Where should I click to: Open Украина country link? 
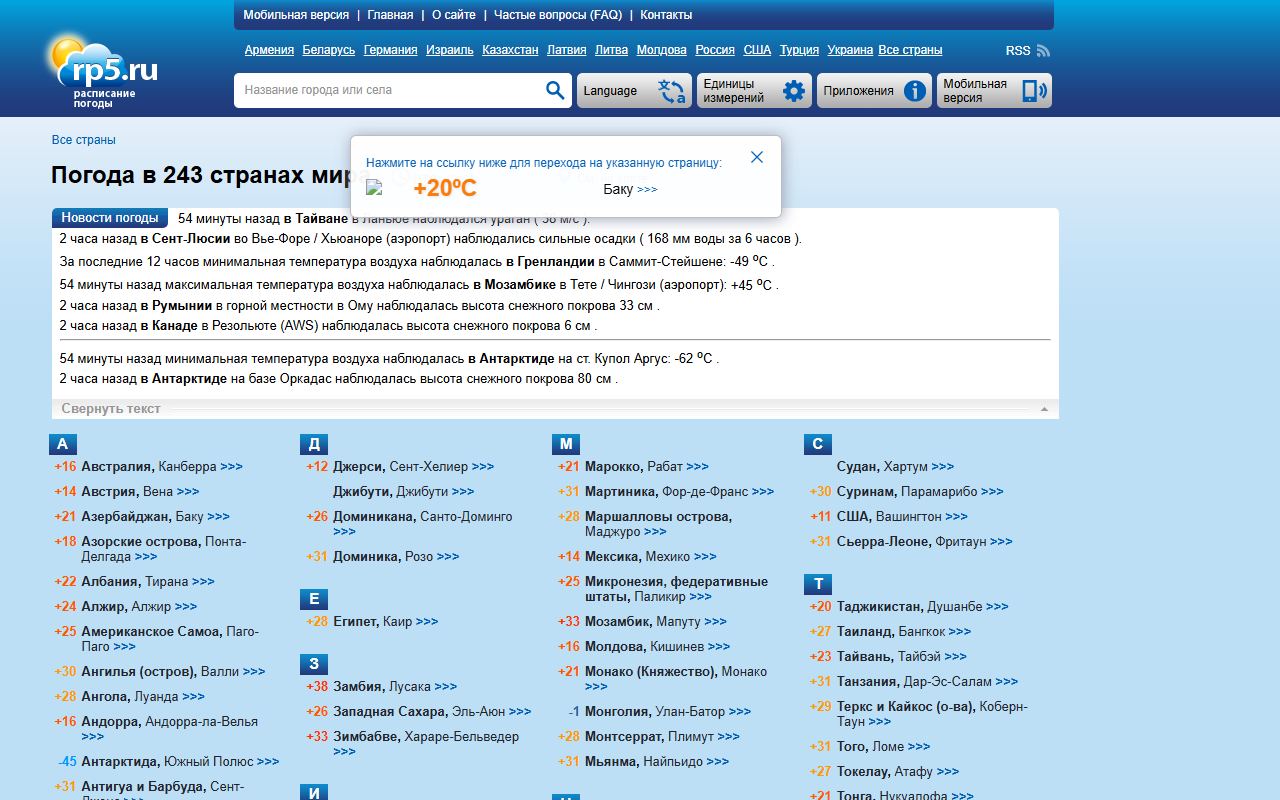coord(851,50)
